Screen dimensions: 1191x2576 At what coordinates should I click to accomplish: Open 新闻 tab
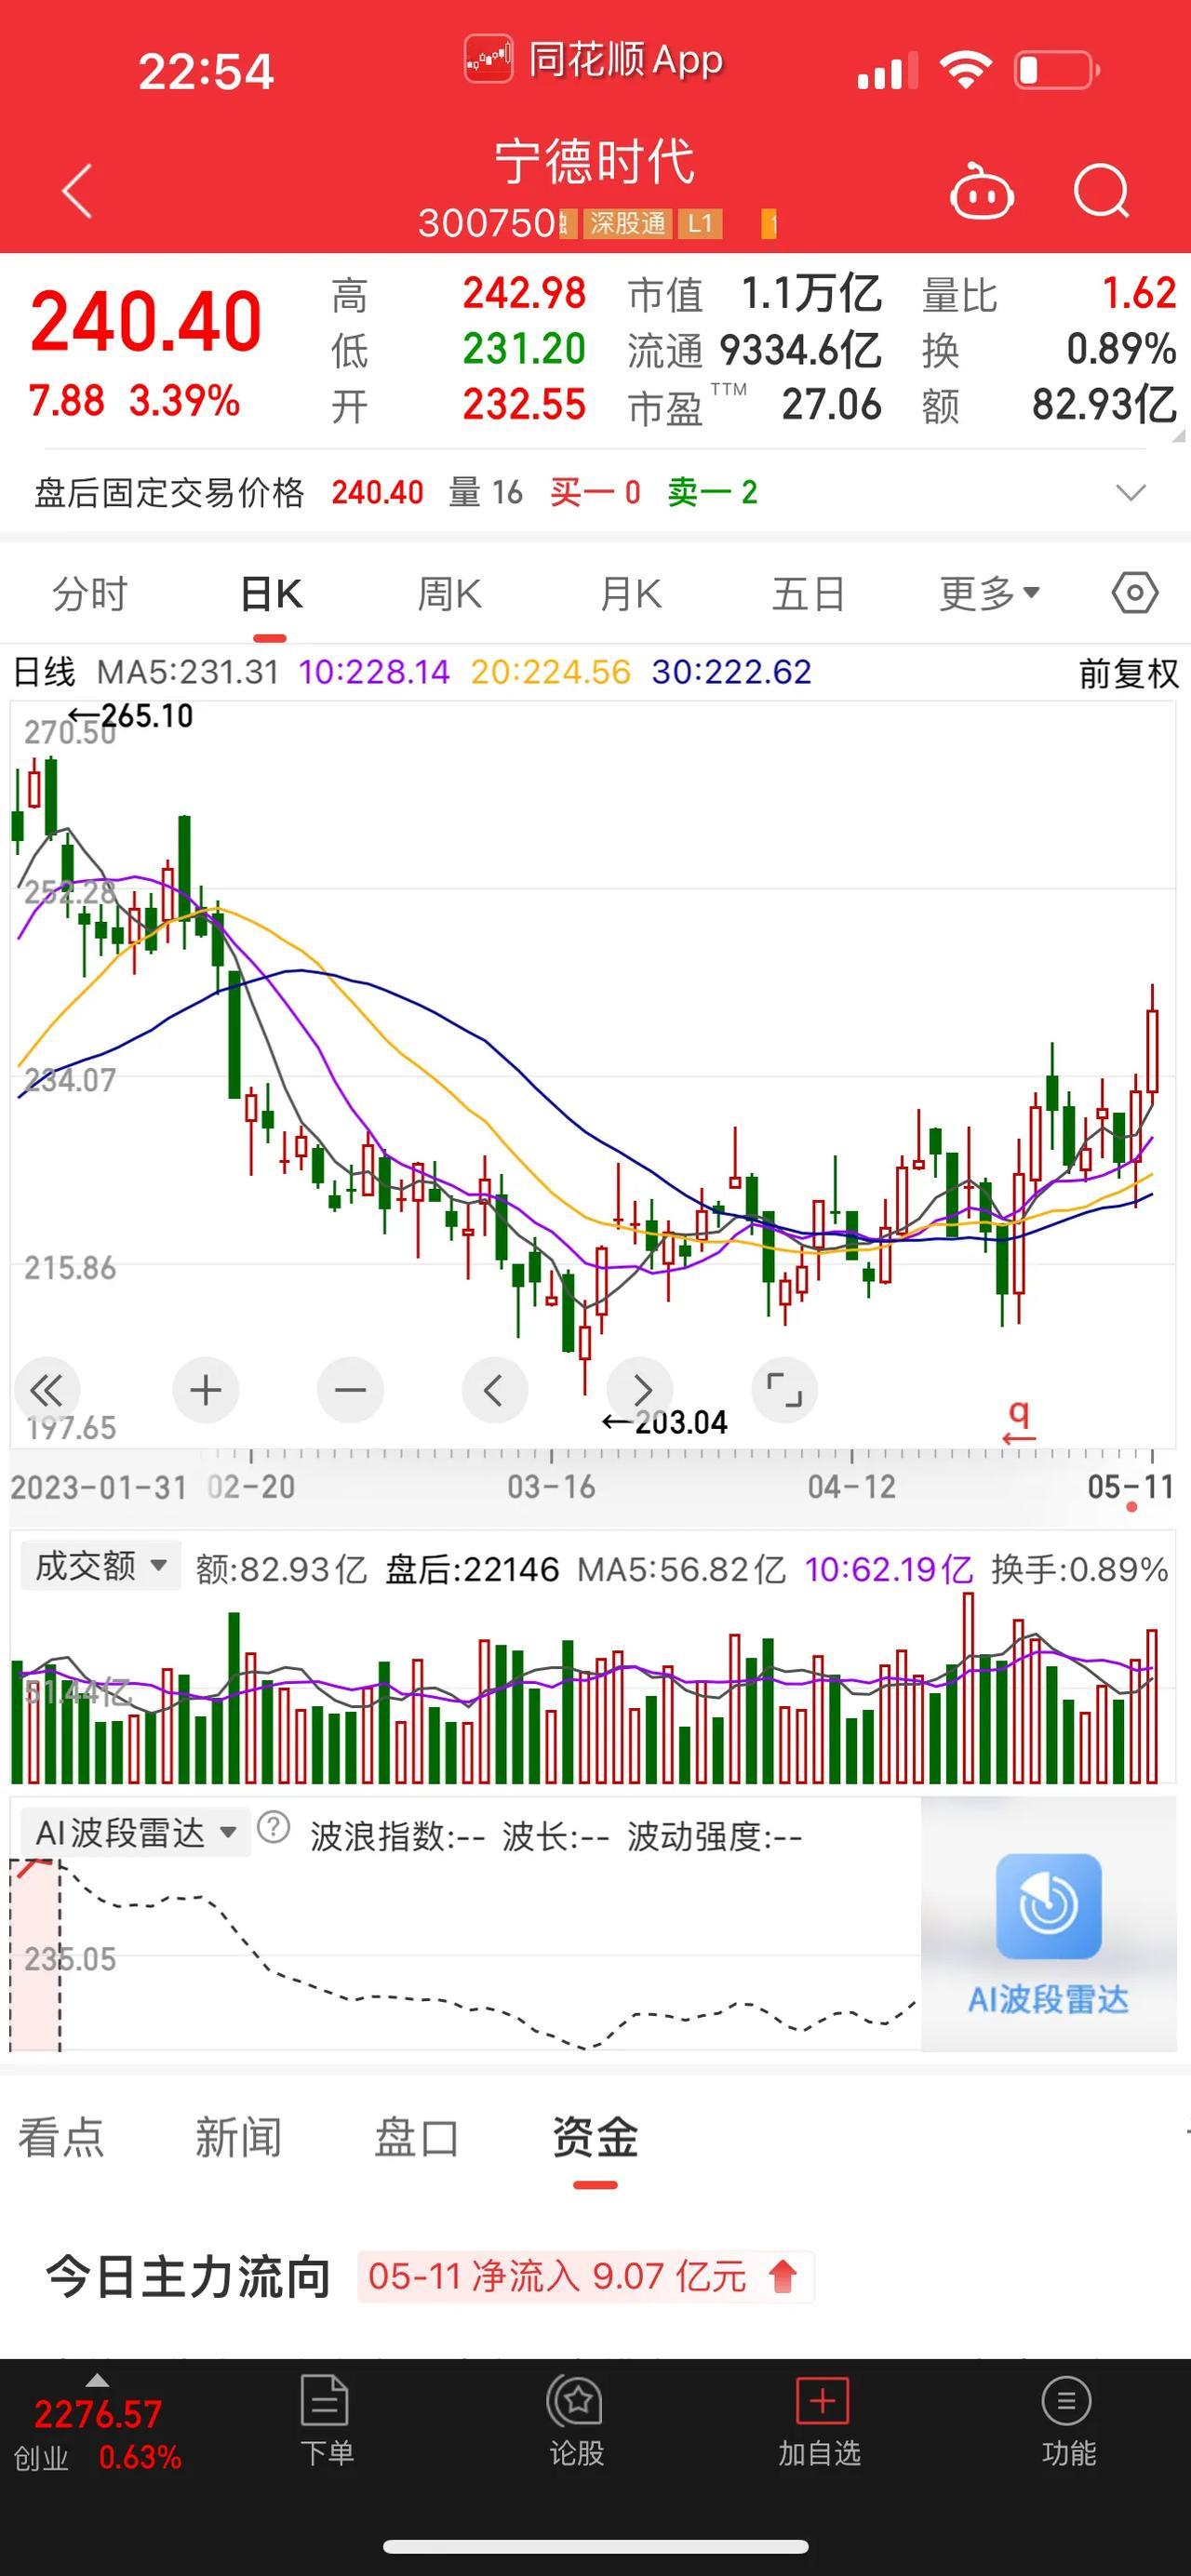(x=238, y=2138)
